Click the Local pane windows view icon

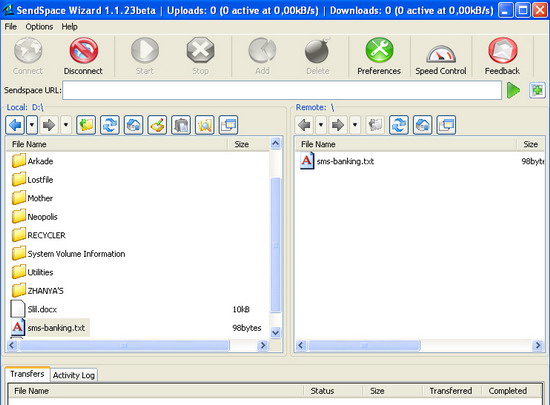click(229, 125)
